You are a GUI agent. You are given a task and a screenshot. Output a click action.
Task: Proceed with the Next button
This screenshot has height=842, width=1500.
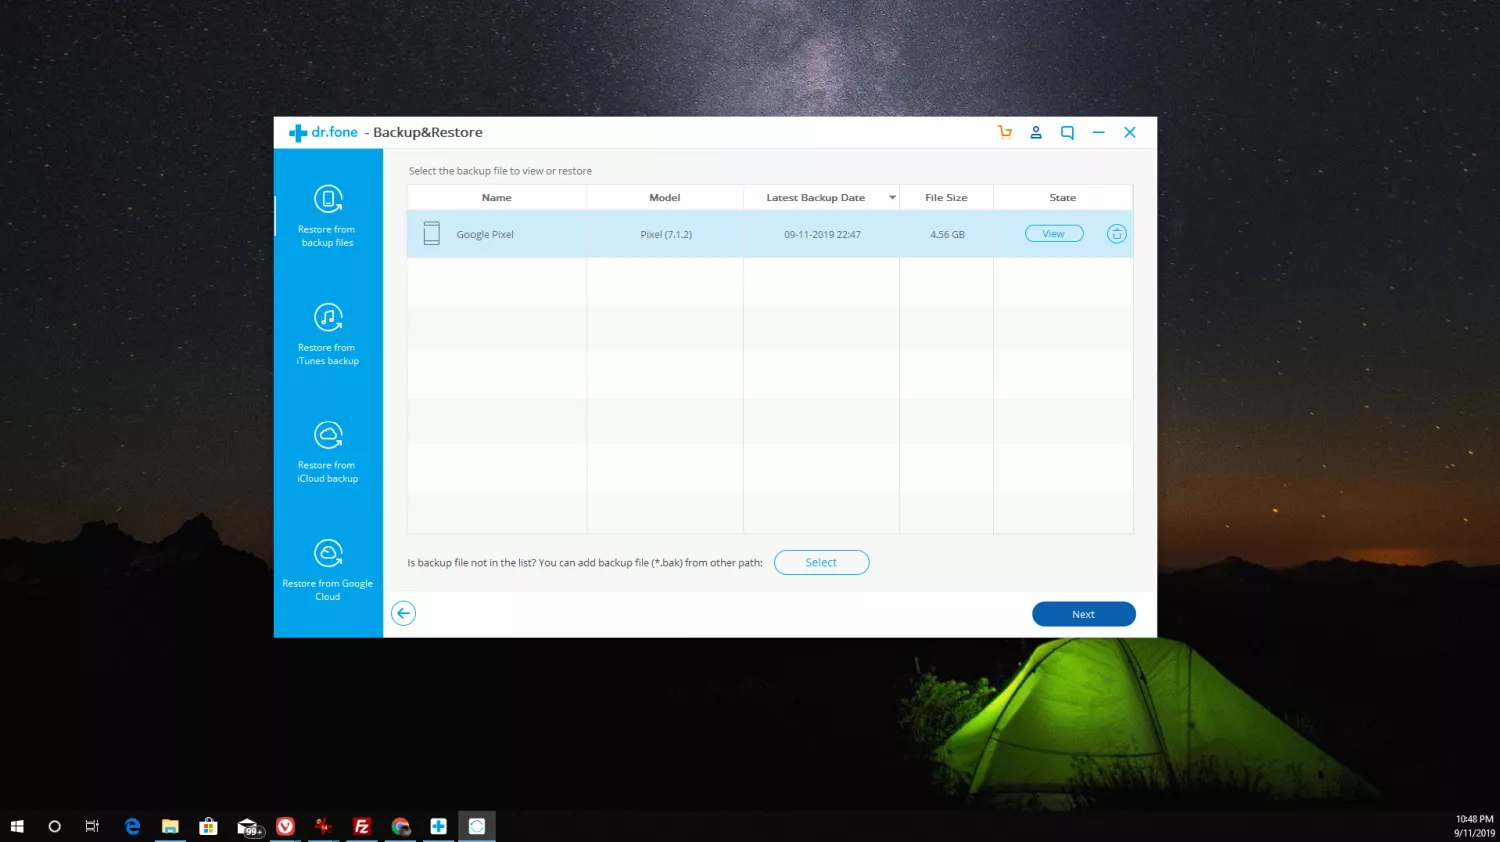click(x=1083, y=614)
